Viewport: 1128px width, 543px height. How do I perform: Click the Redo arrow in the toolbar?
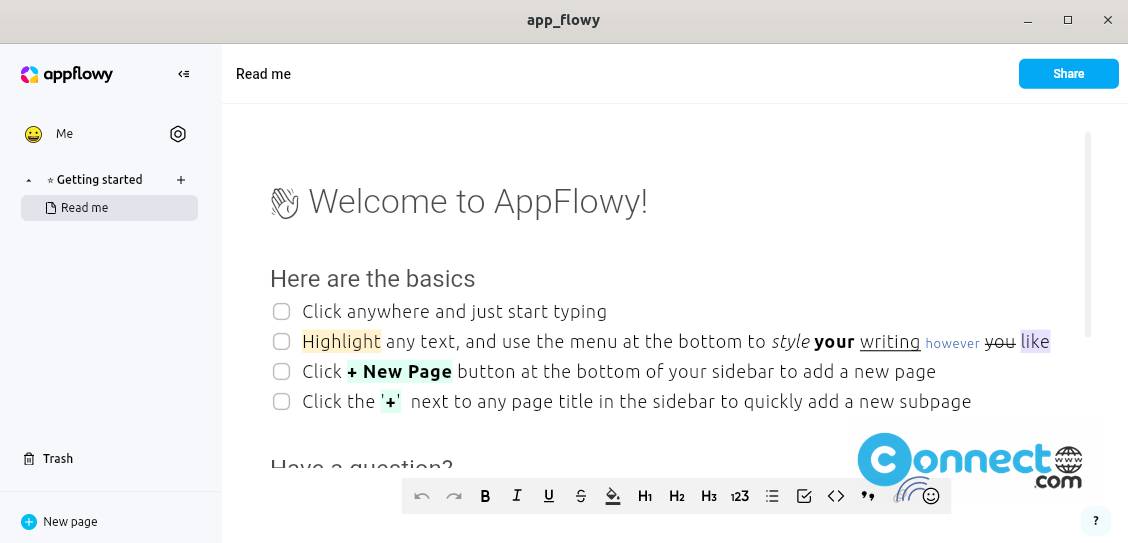[454, 496]
